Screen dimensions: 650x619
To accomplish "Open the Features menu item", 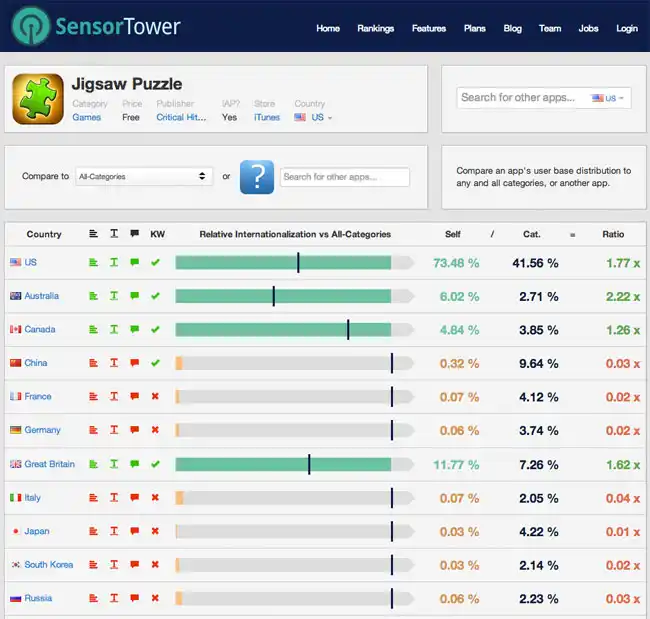I will click(429, 29).
